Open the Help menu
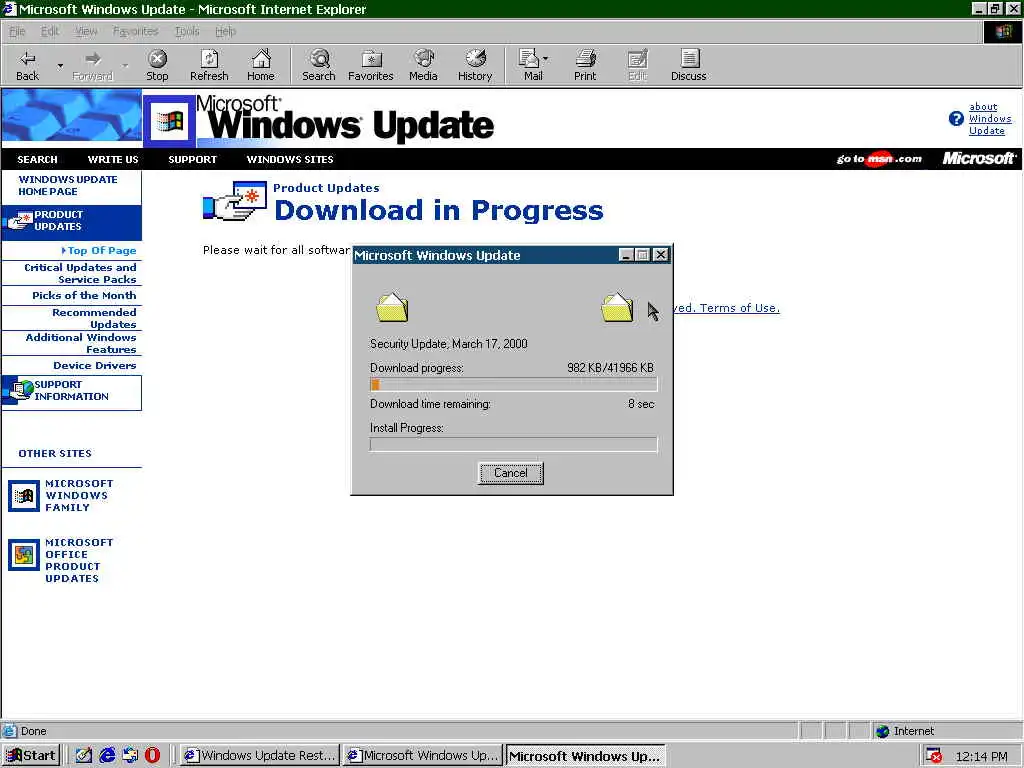 (x=225, y=31)
